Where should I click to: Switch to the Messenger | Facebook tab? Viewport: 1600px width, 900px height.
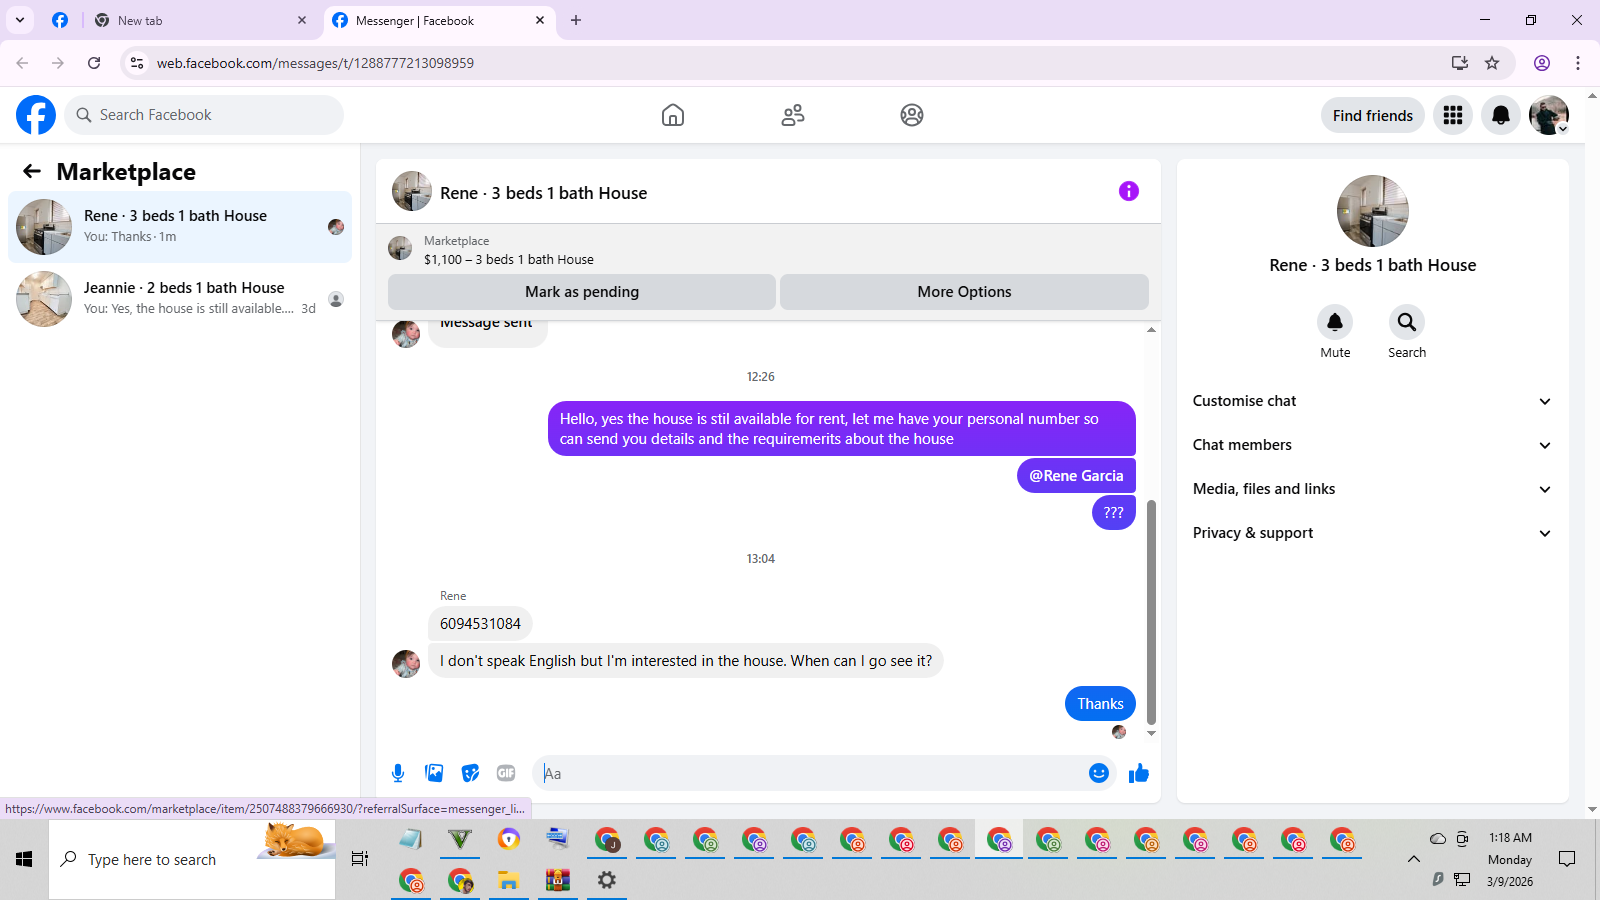click(438, 20)
